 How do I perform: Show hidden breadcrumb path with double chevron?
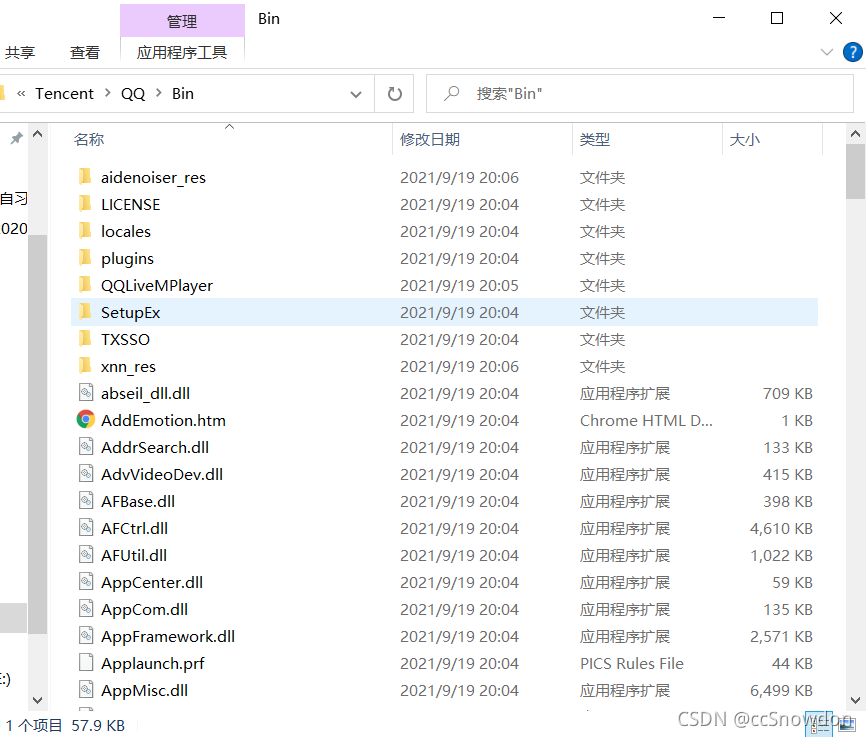21,93
